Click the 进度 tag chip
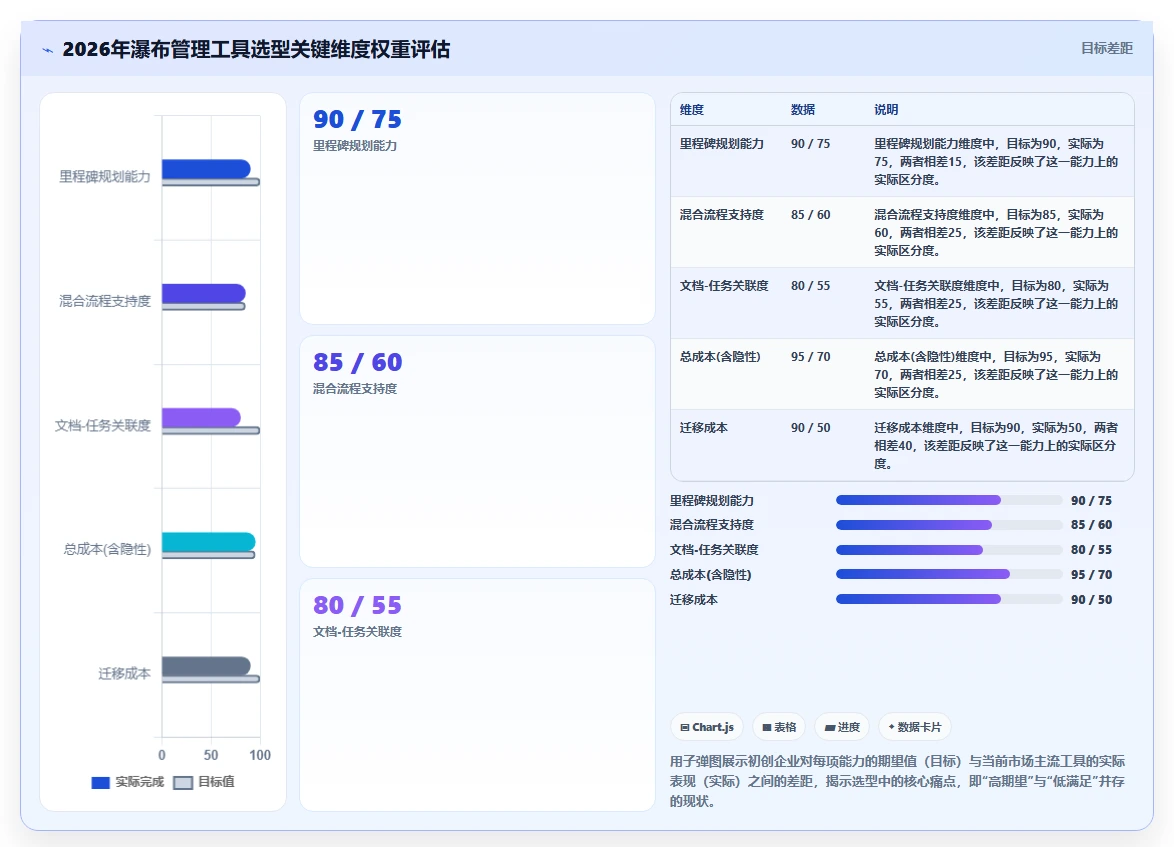 [x=842, y=726]
